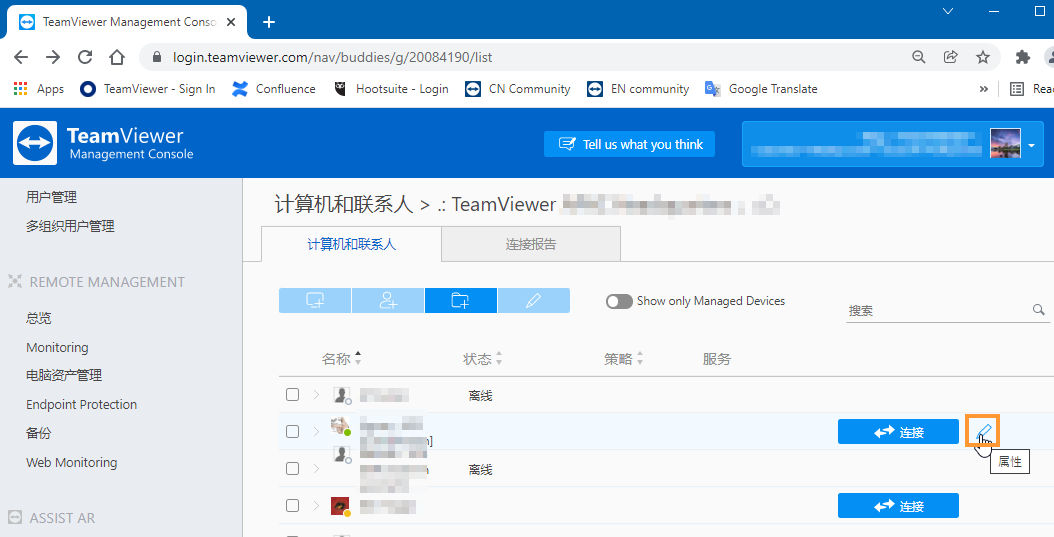Click the share page icon in address bar

point(950,57)
